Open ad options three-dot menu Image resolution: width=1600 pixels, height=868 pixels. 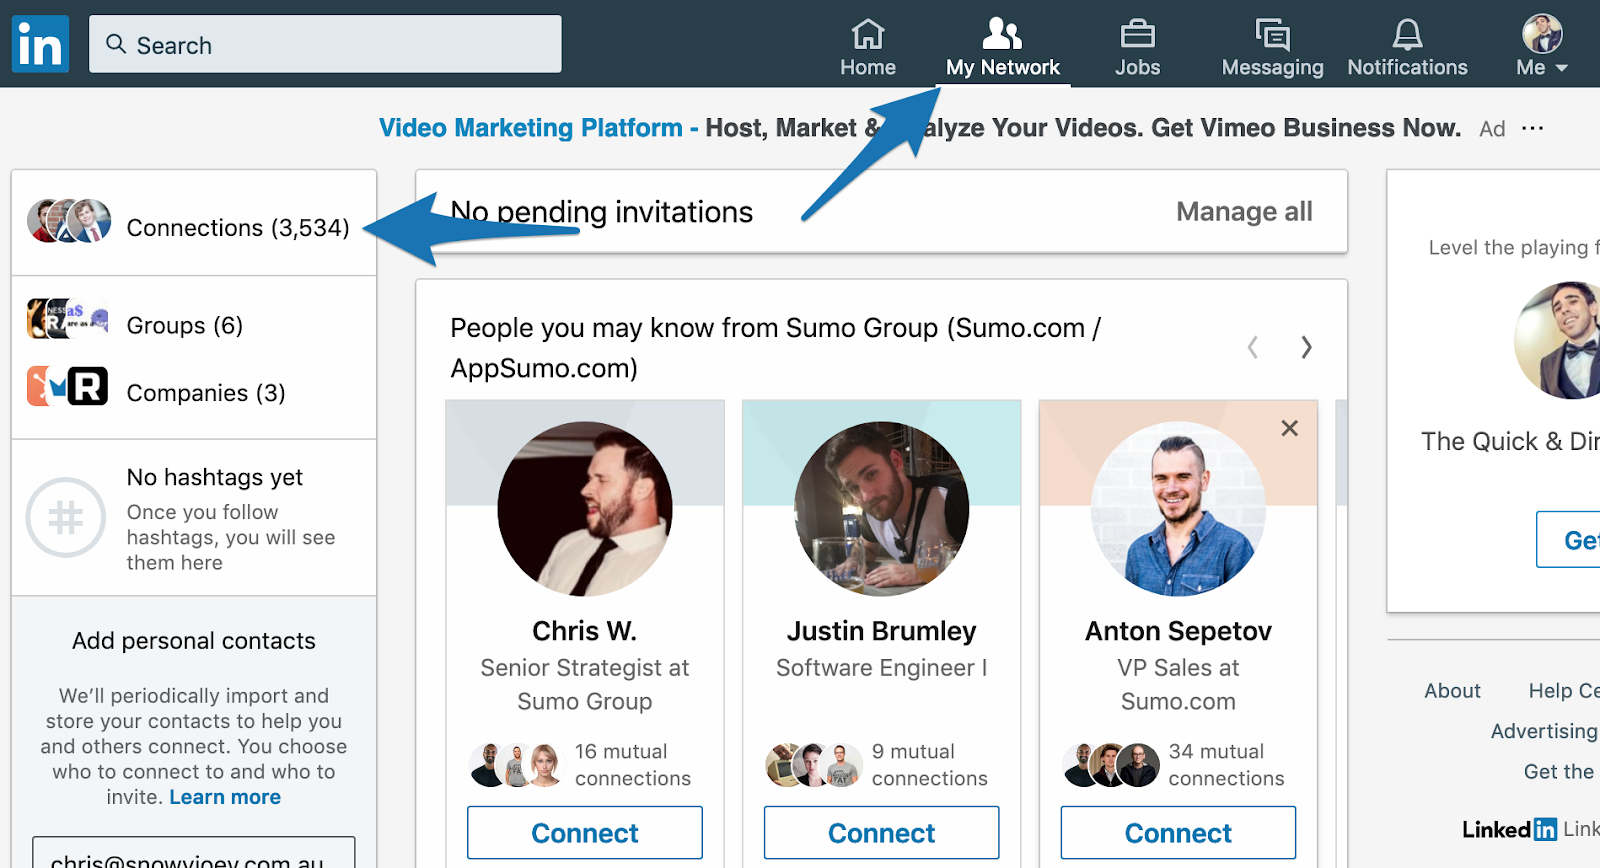click(1532, 128)
